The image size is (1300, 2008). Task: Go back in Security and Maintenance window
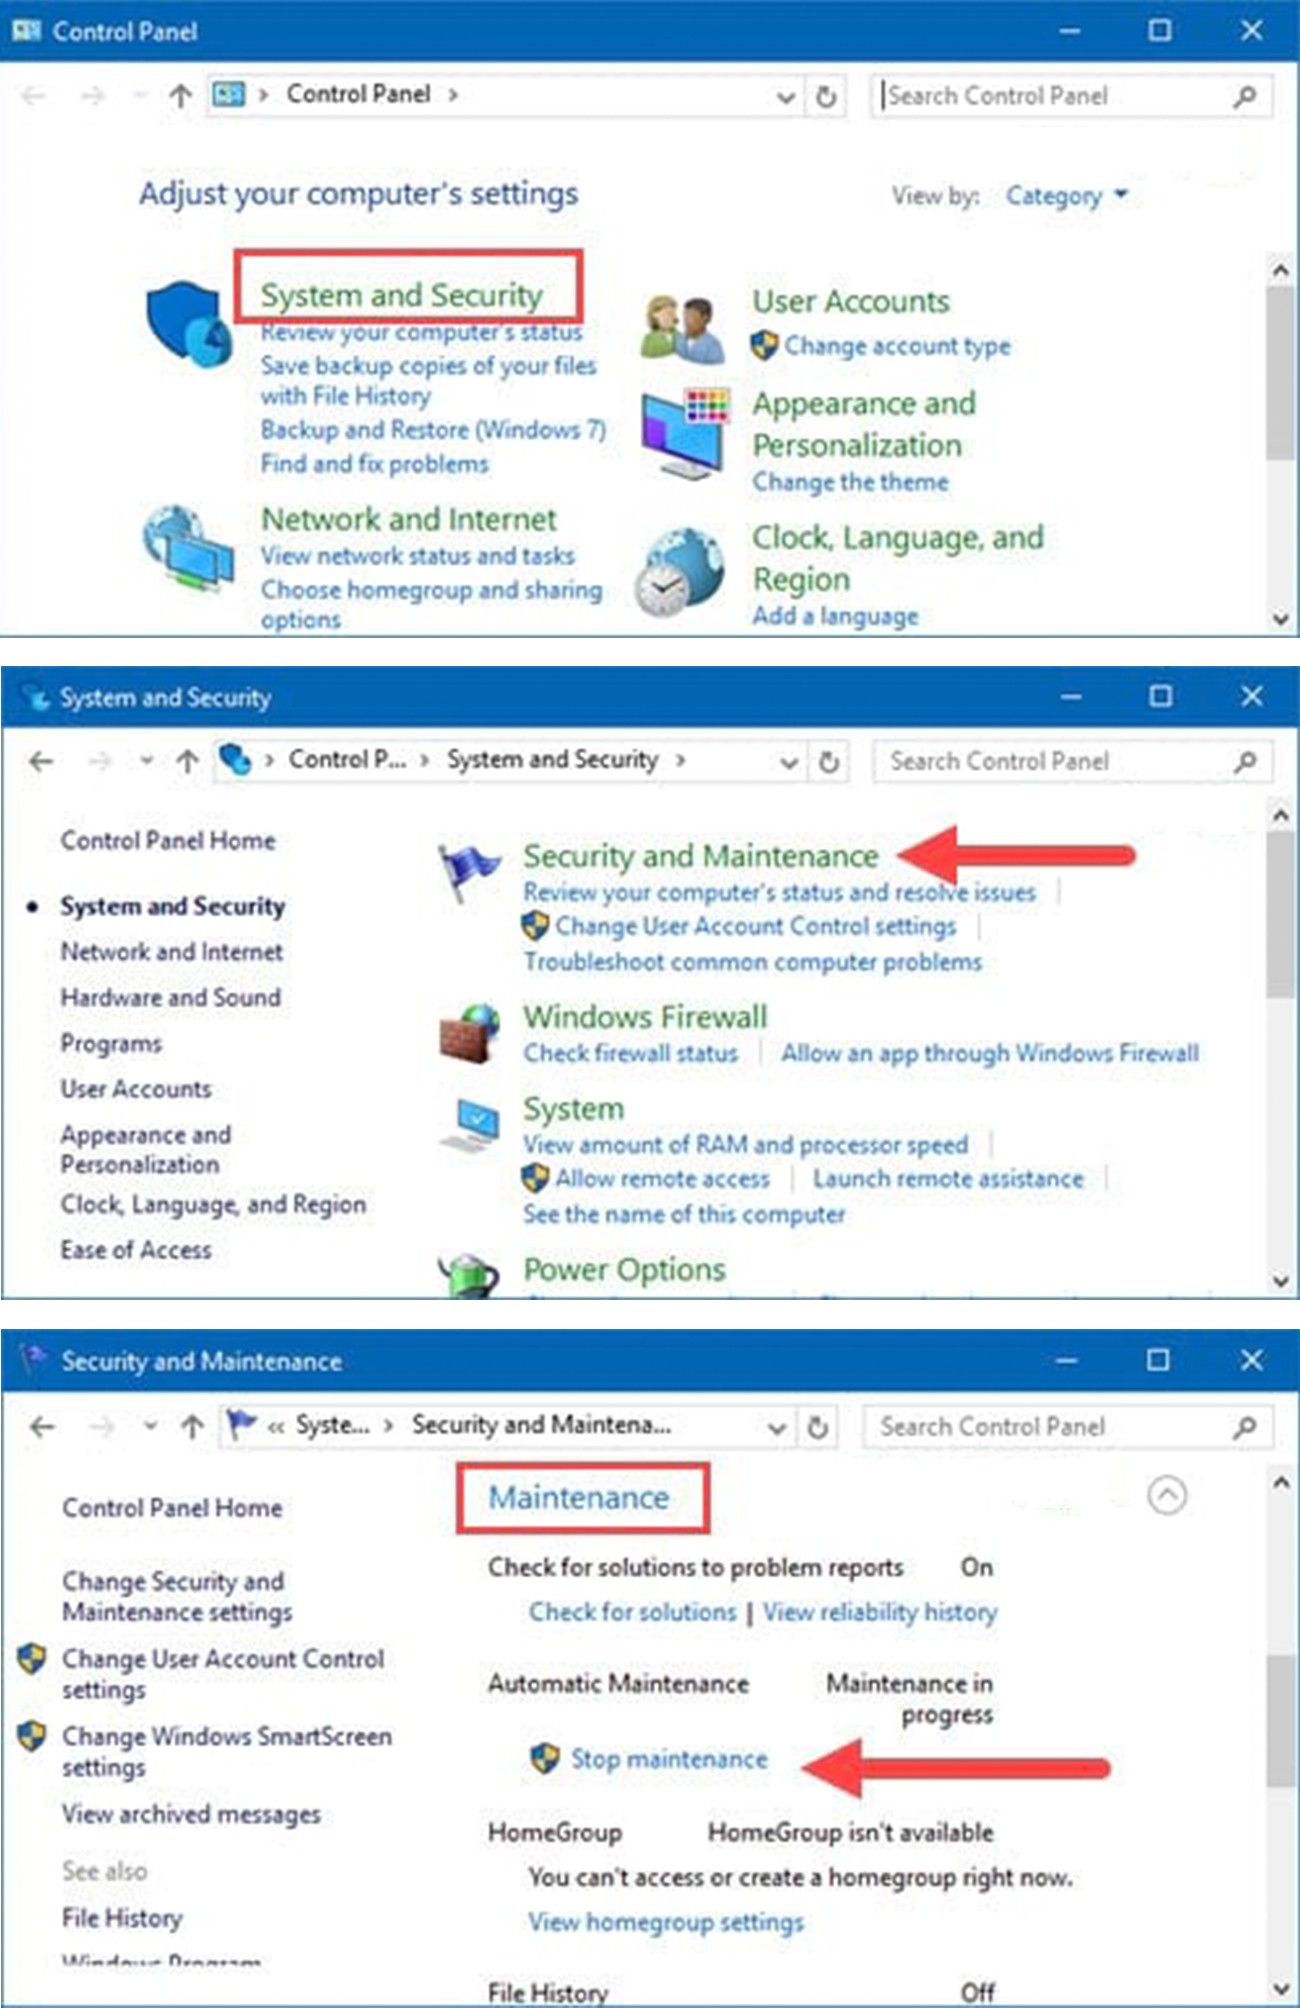point(42,1427)
